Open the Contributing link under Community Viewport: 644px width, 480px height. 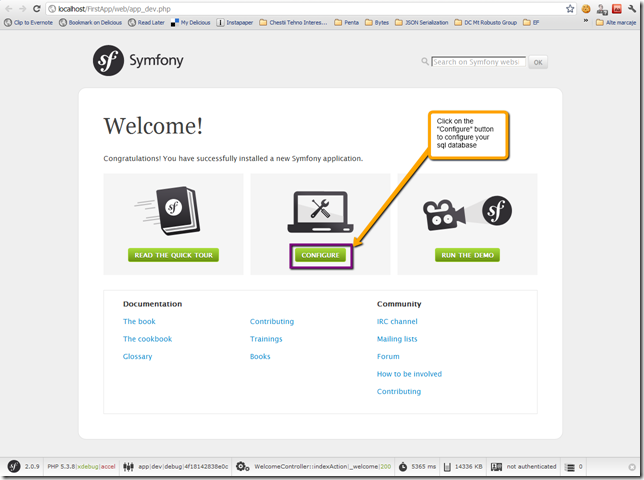pyautogui.click(x=399, y=392)
